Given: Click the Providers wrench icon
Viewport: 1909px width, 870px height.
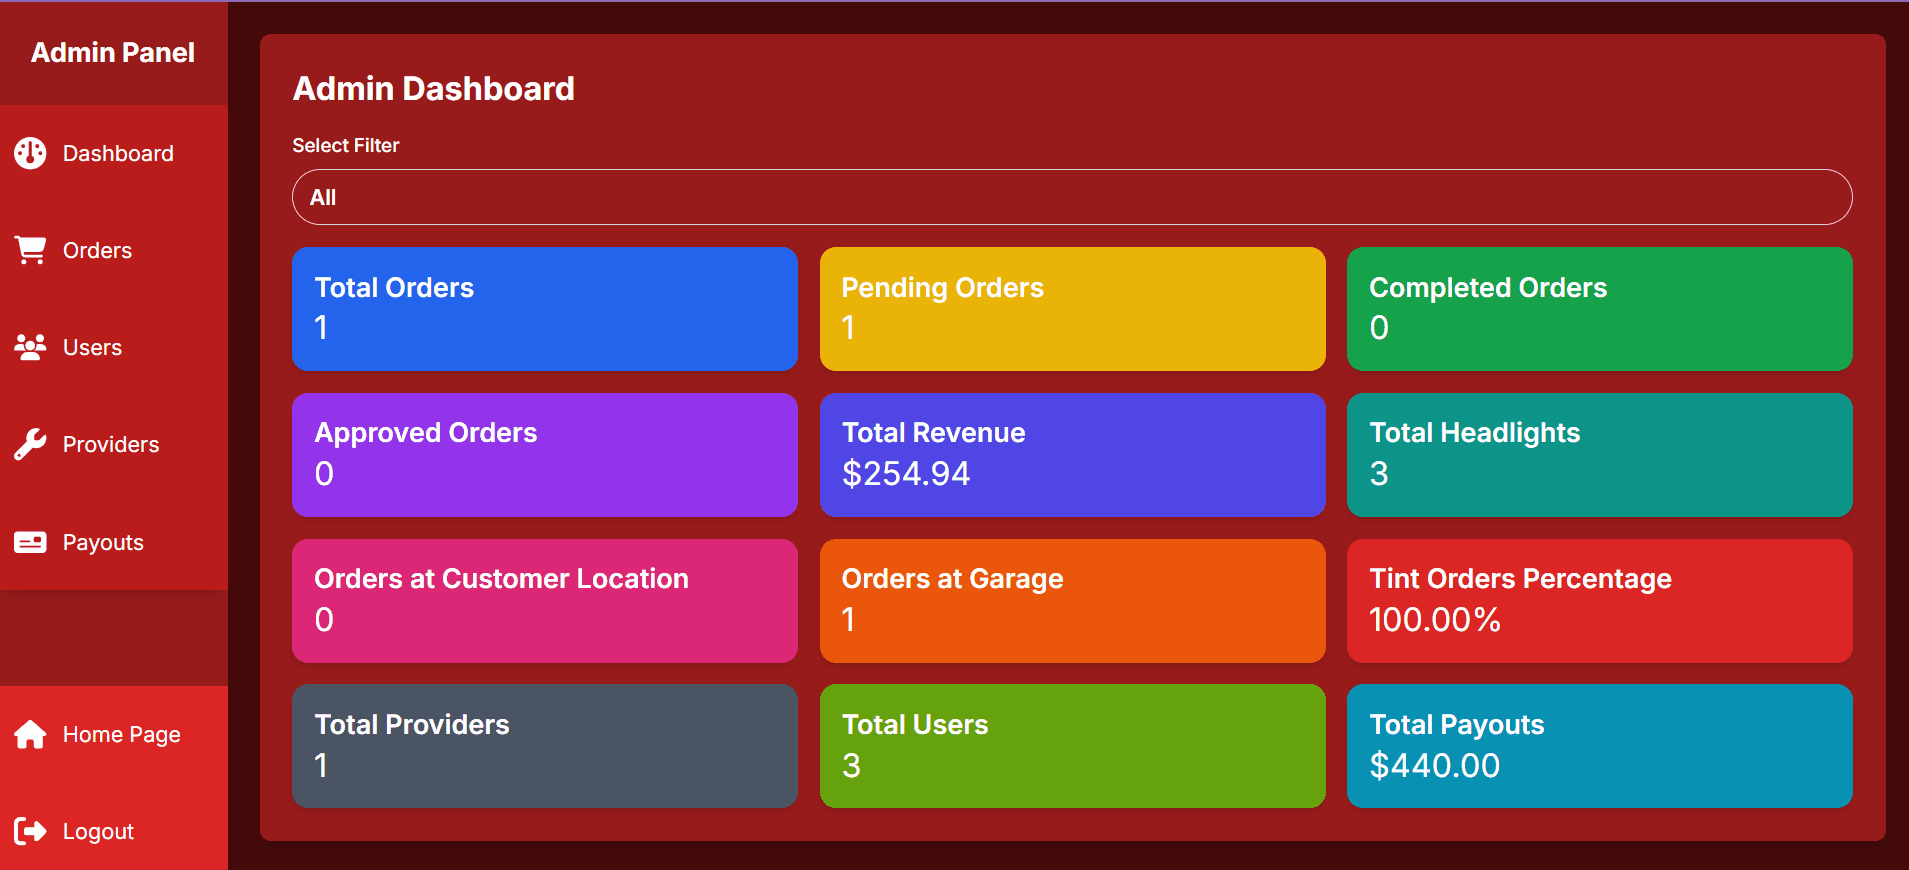Looking at the screenshot, I should [30, 444].
